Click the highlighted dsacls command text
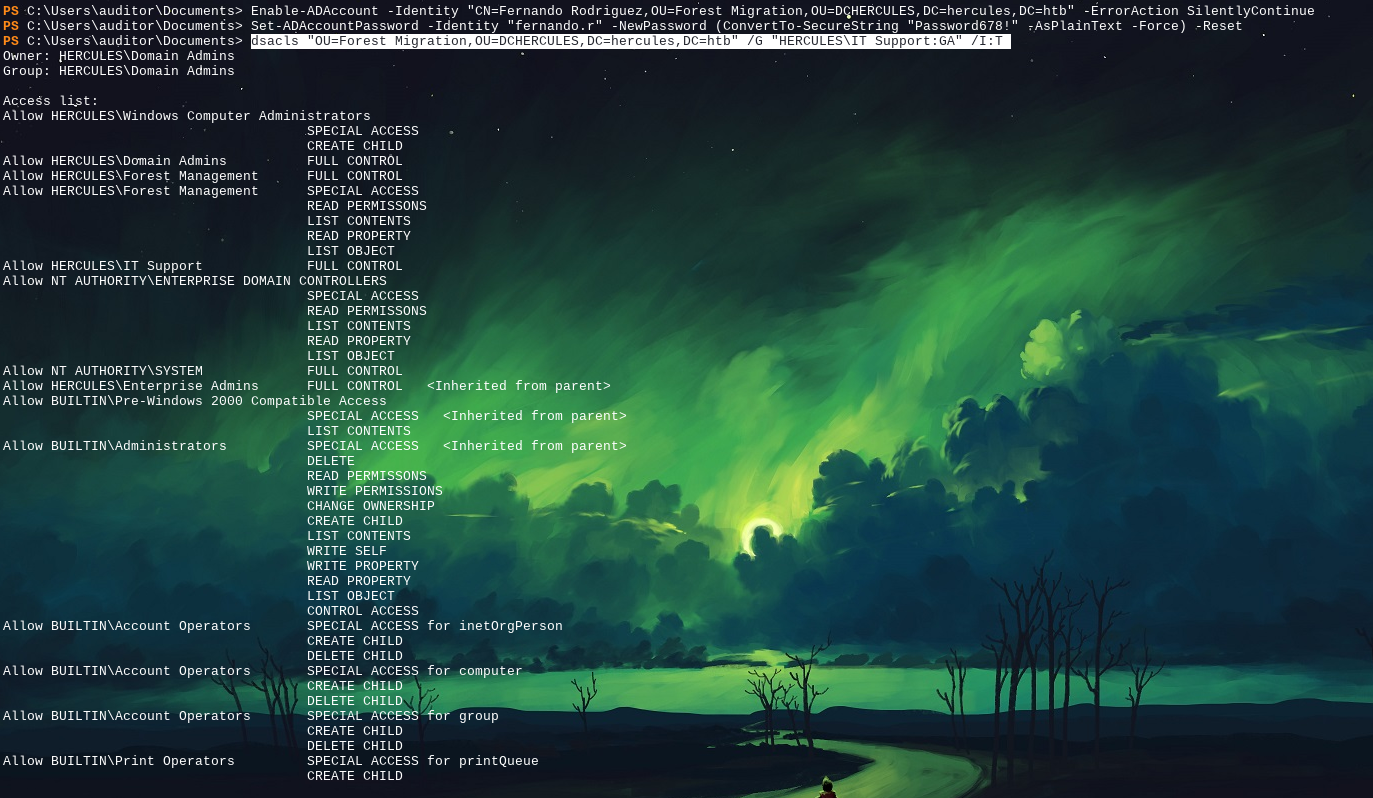 point(630,41)
